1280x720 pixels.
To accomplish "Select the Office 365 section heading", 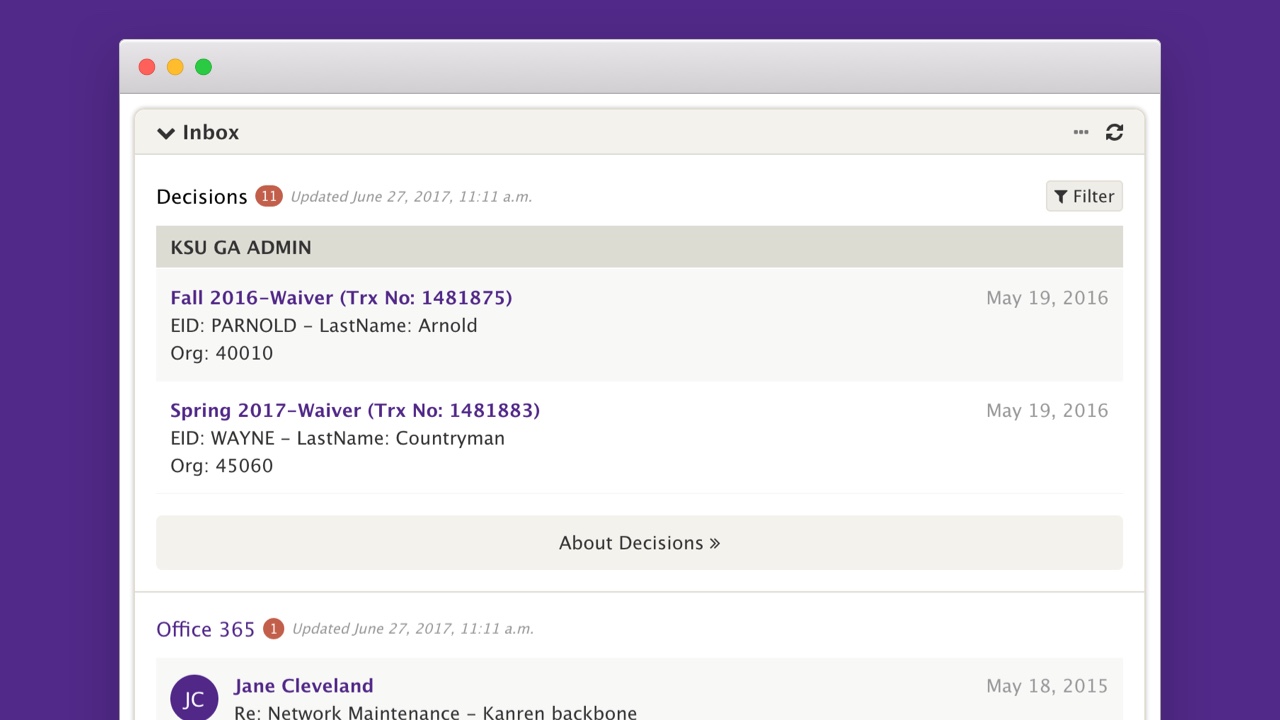I will click(x=205, y=629).
